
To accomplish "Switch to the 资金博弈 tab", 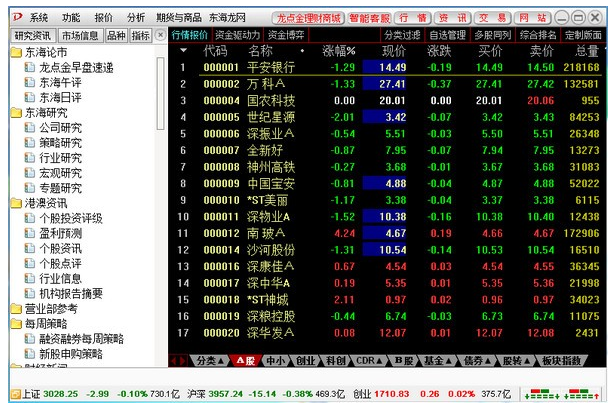I will (x=286, y=35).
